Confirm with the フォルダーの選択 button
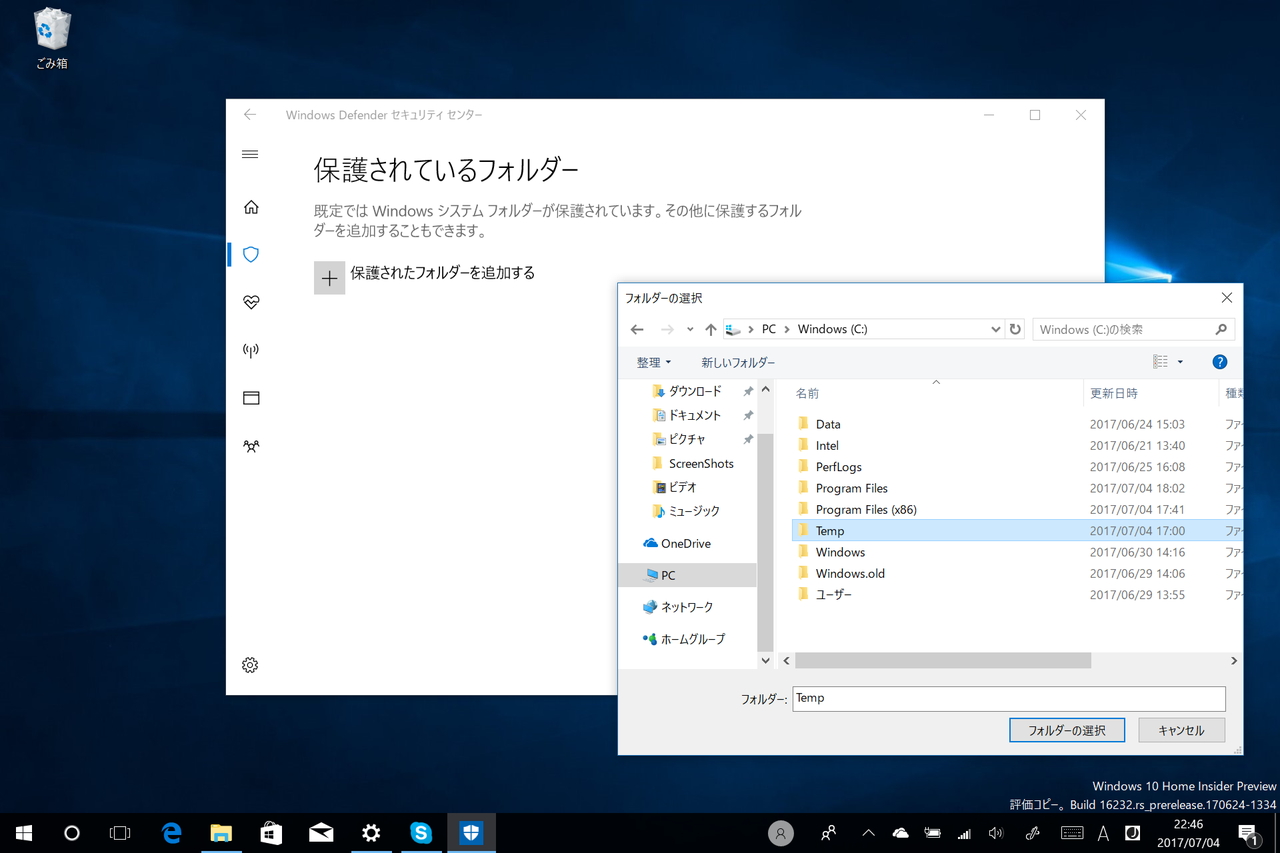The height and width of the screenshot is (853, 1280). click(1066, 730)
